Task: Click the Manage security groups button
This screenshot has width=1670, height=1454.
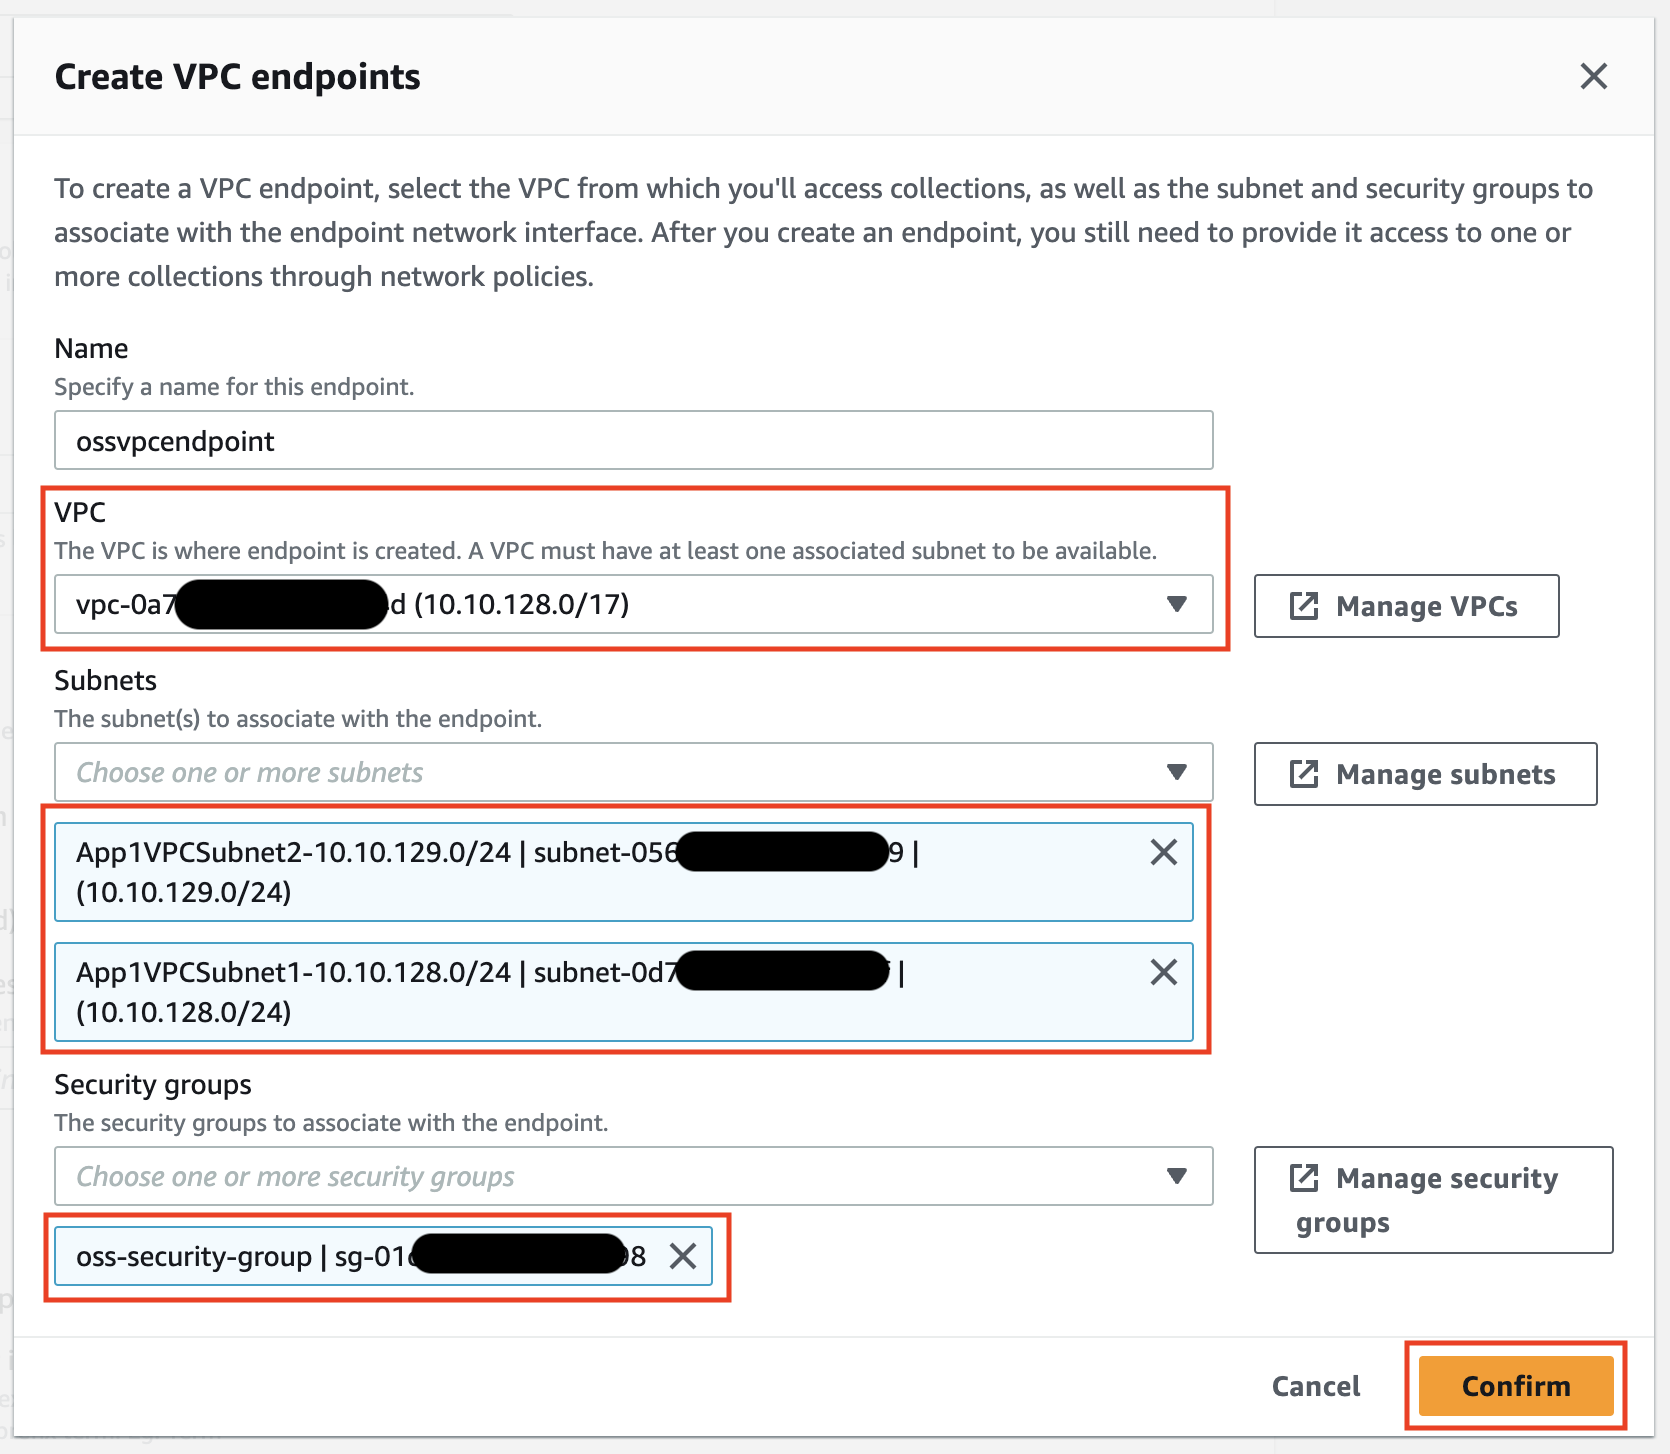Action: (x=1433, y=1200)
